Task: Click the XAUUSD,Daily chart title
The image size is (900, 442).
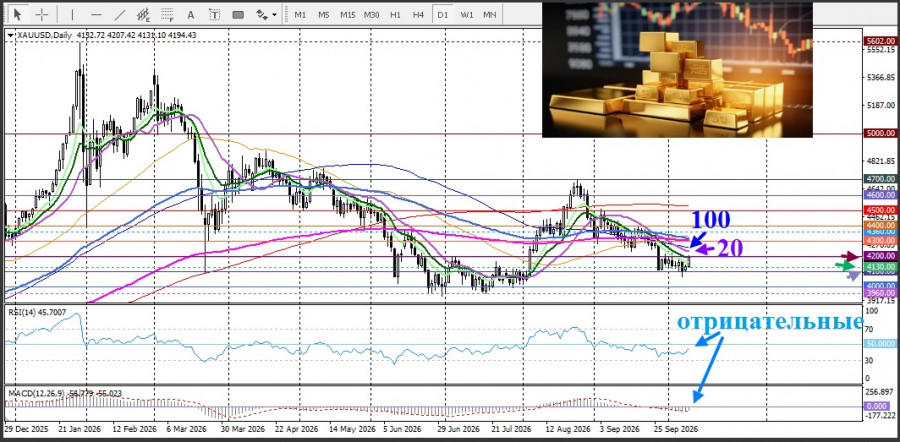Action: 44,36
